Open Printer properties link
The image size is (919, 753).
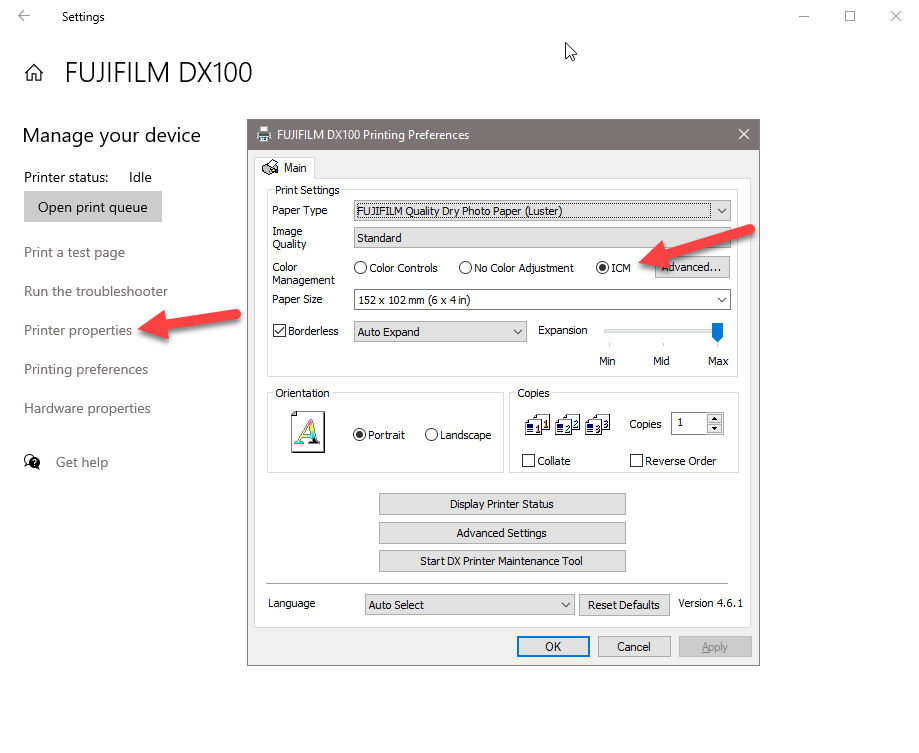78,330
